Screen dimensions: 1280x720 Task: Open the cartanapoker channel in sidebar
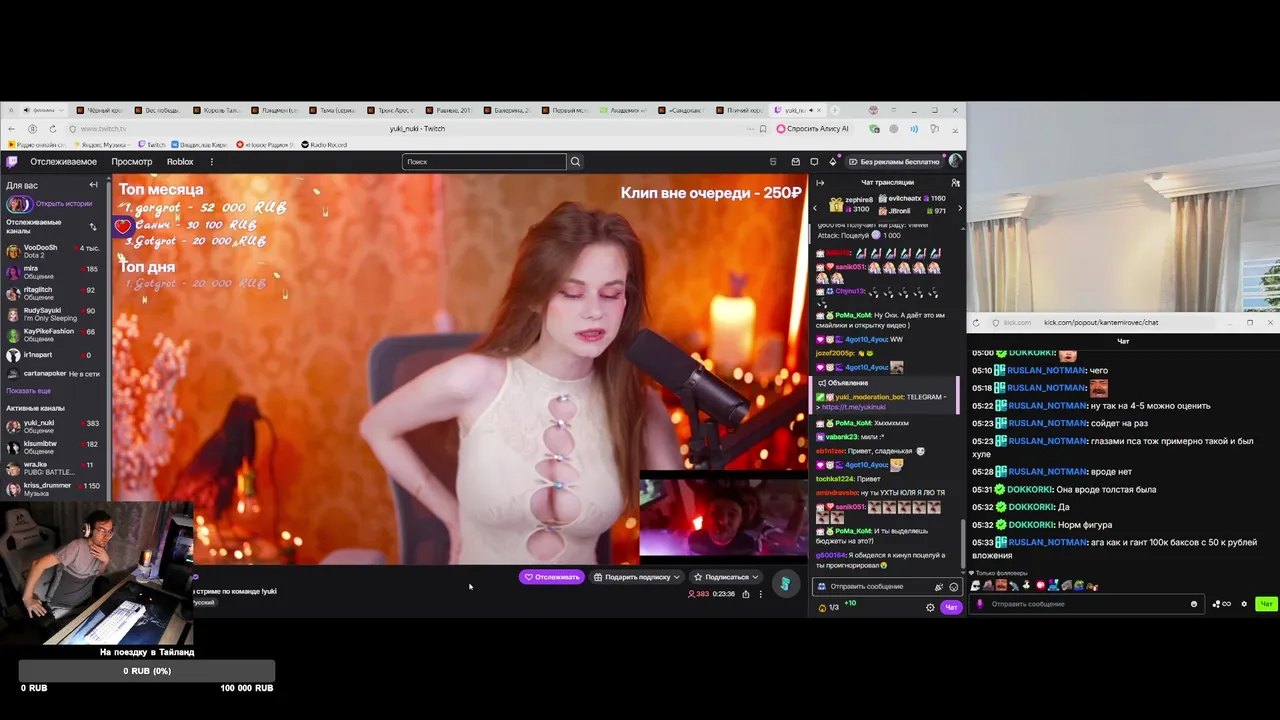(55, 374)
